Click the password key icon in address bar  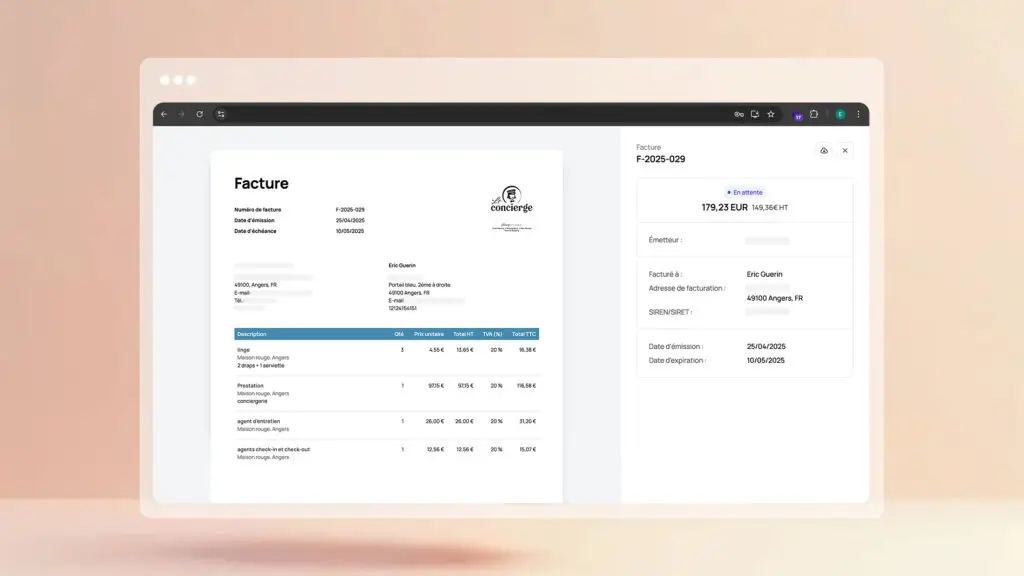739,114
